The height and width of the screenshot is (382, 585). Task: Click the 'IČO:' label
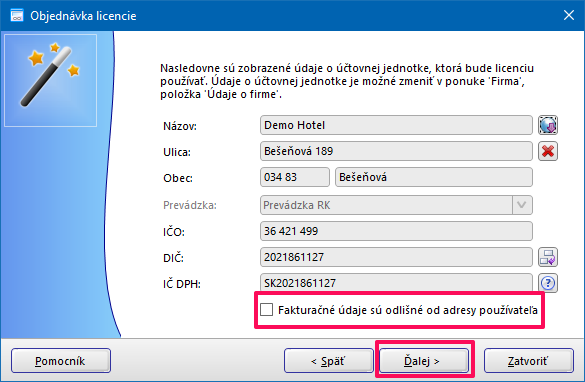click(x=174, y=232)
